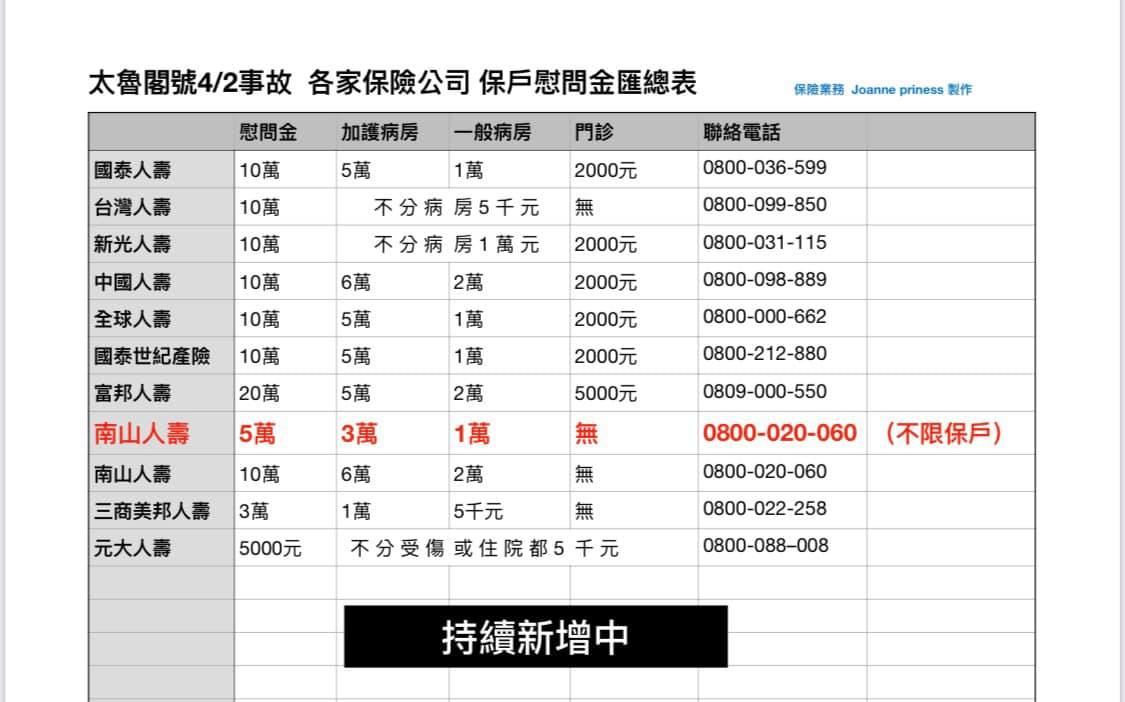Click 5千元 一般病房 cell for 三商美邦人壽
This screenshot has height=702, width=1125.
coord(478,511)
